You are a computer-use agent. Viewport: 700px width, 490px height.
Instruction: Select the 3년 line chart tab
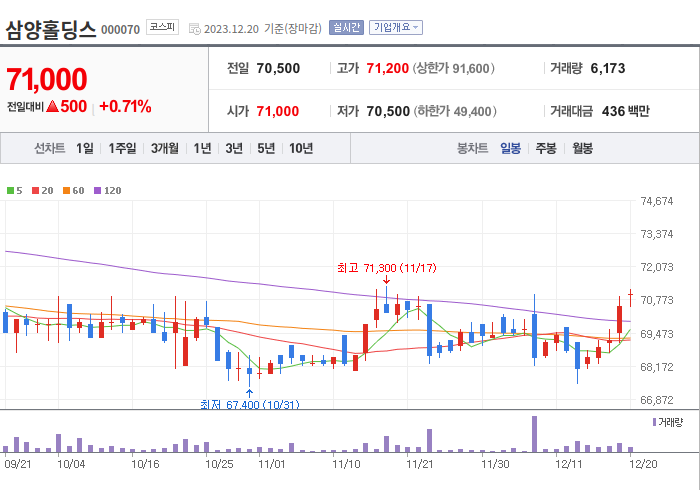coord(234,148)
